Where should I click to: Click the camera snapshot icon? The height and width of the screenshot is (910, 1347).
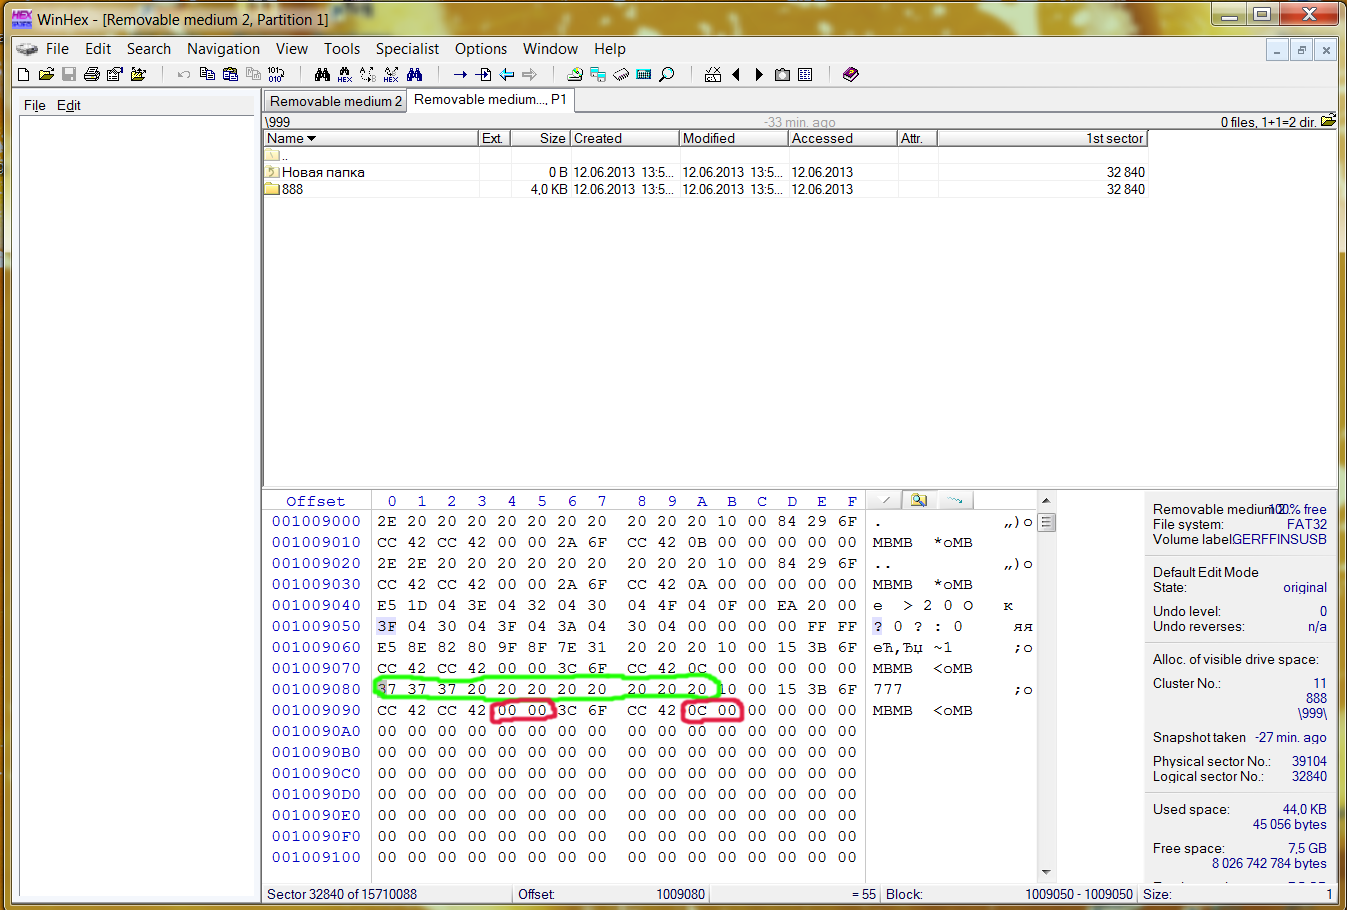(782, 74)
